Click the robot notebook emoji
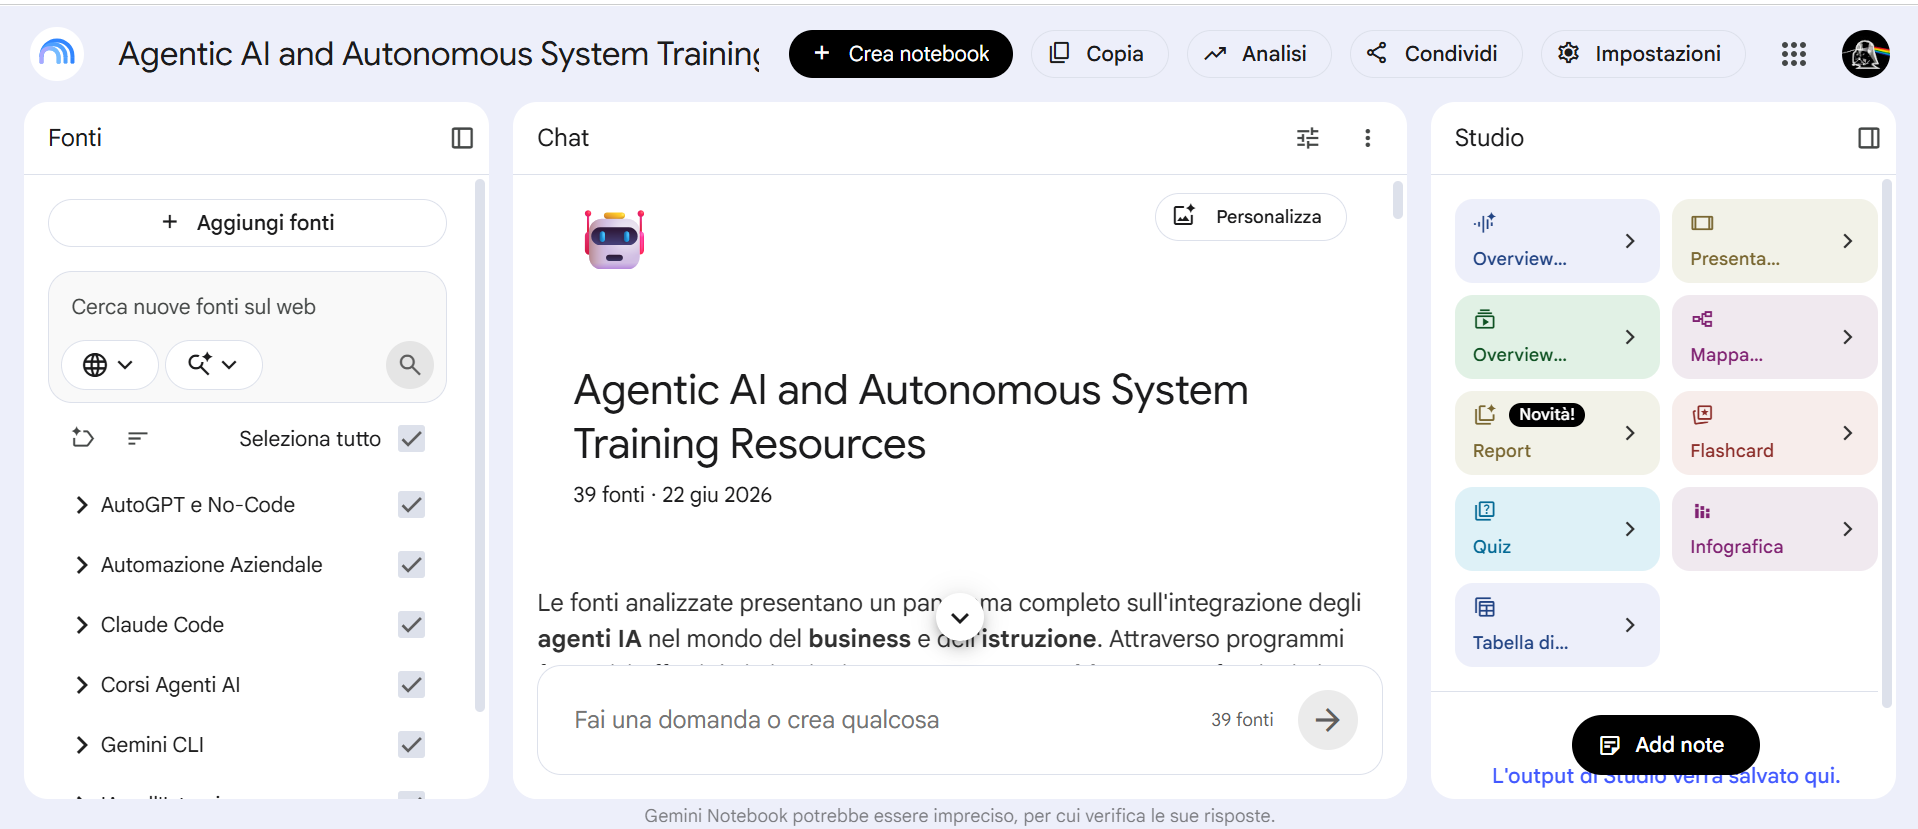This screenshot has height=829, width=1918. click(x=614, y=240)
